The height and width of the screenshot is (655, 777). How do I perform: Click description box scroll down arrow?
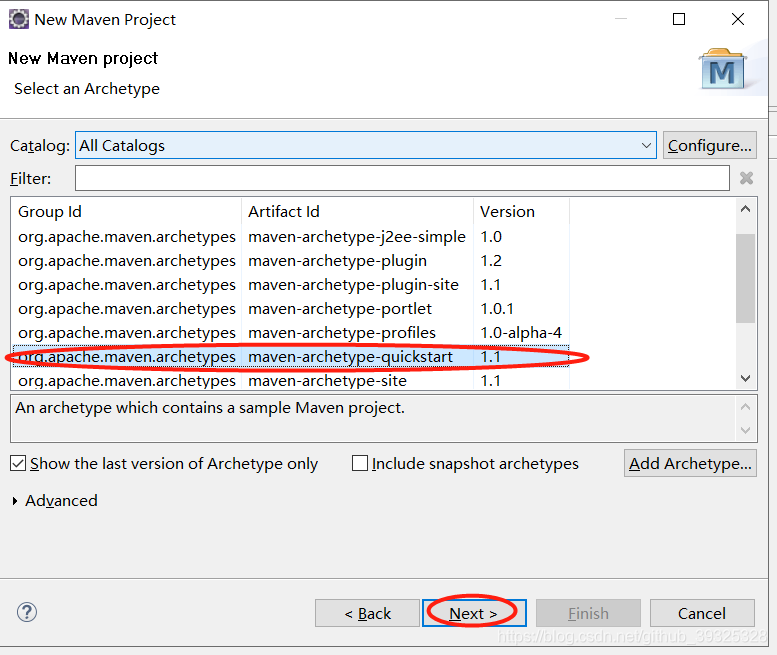point(745,430)
